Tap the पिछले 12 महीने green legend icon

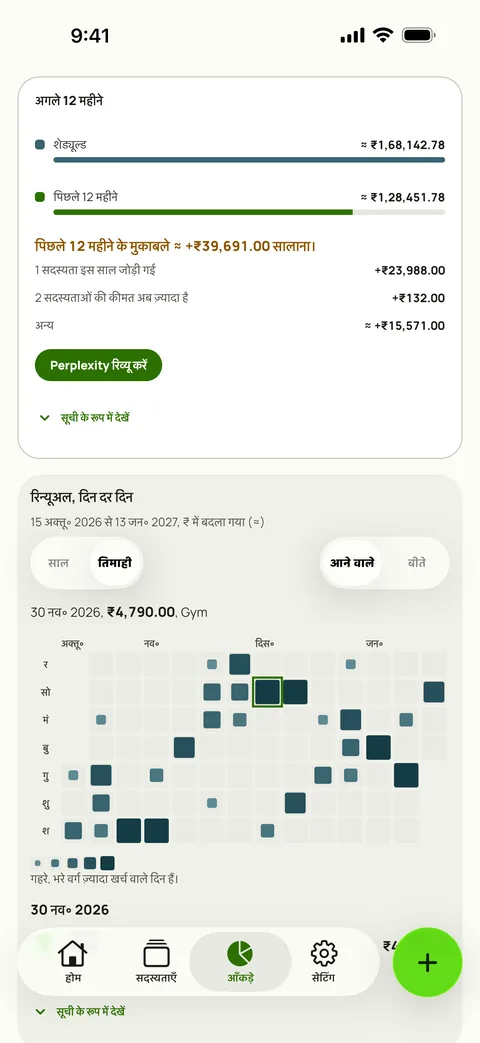coord(40,197)
